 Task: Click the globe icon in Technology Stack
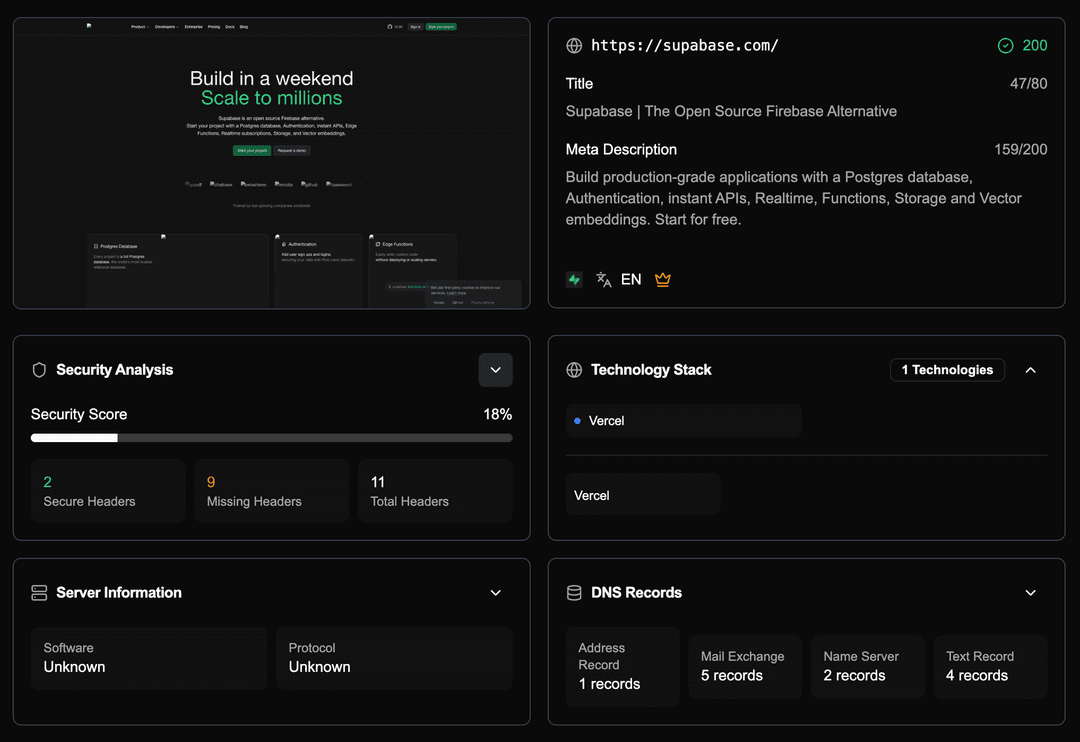(x=574, y=370)
